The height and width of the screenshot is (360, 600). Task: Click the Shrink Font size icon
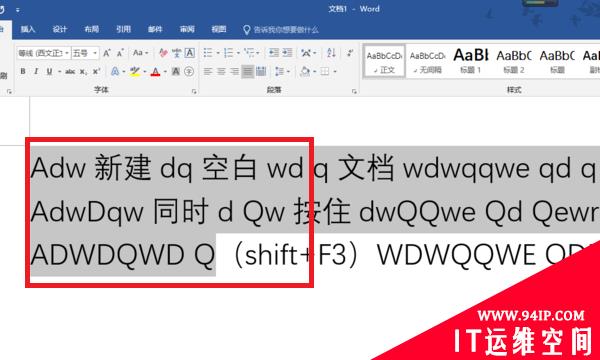(x=121, y=53)
